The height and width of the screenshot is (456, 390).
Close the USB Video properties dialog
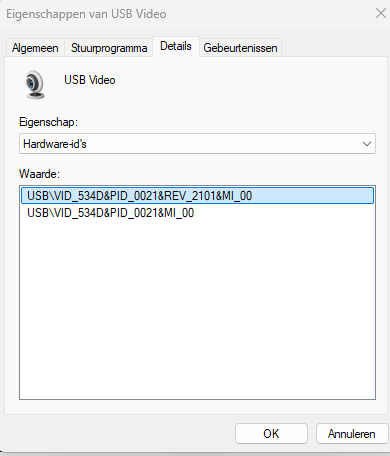[380, 14]
